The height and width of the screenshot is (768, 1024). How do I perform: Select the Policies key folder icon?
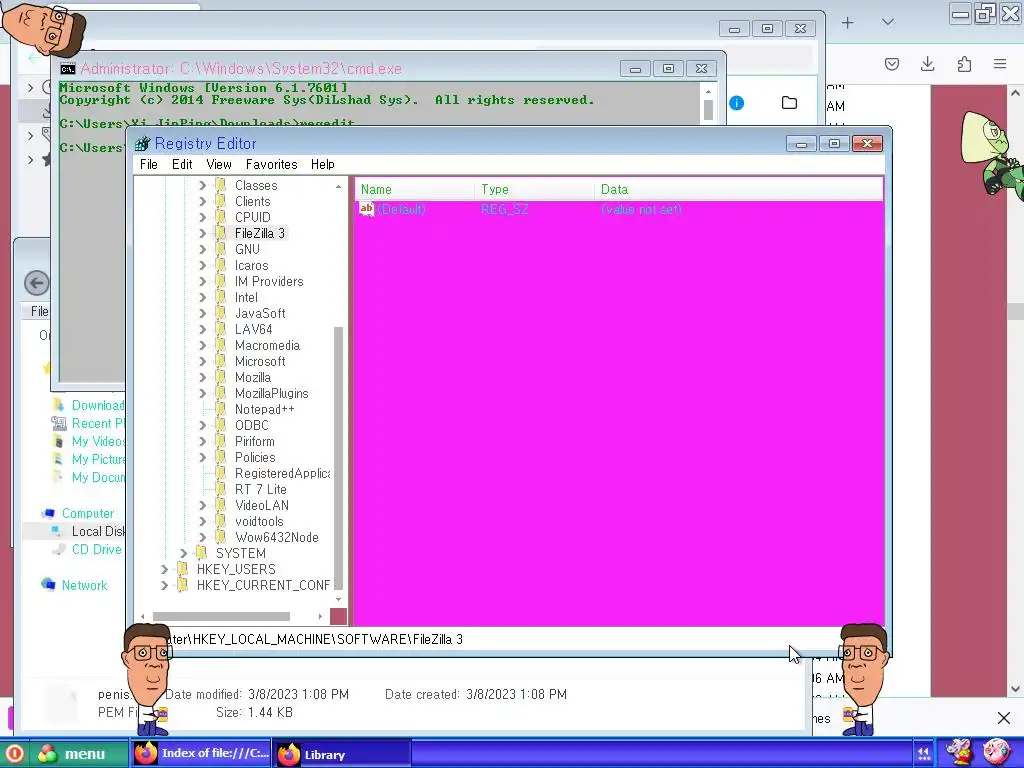(221, 457)
